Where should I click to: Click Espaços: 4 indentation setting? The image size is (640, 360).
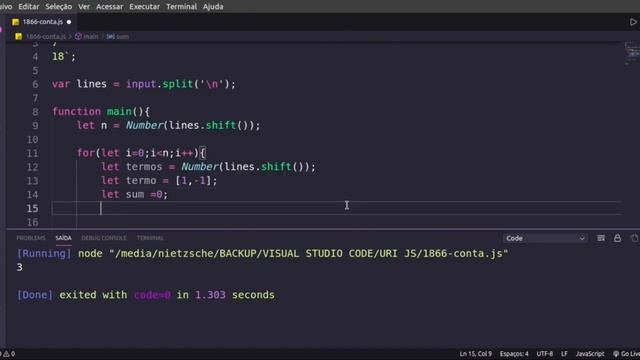[514, 354]
